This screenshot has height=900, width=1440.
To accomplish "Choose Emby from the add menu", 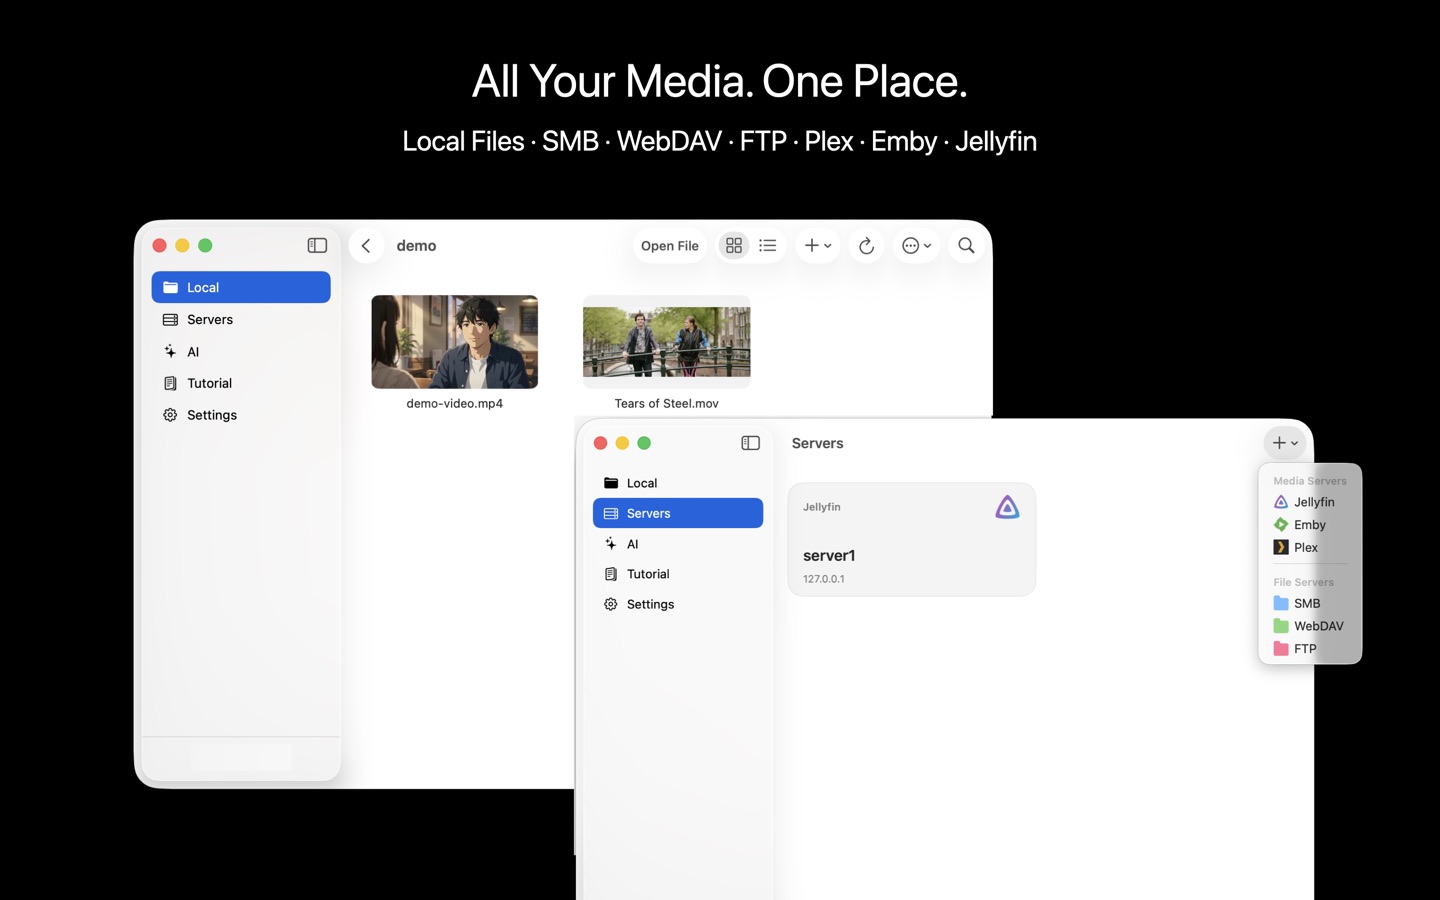I will click(1310, 525).
